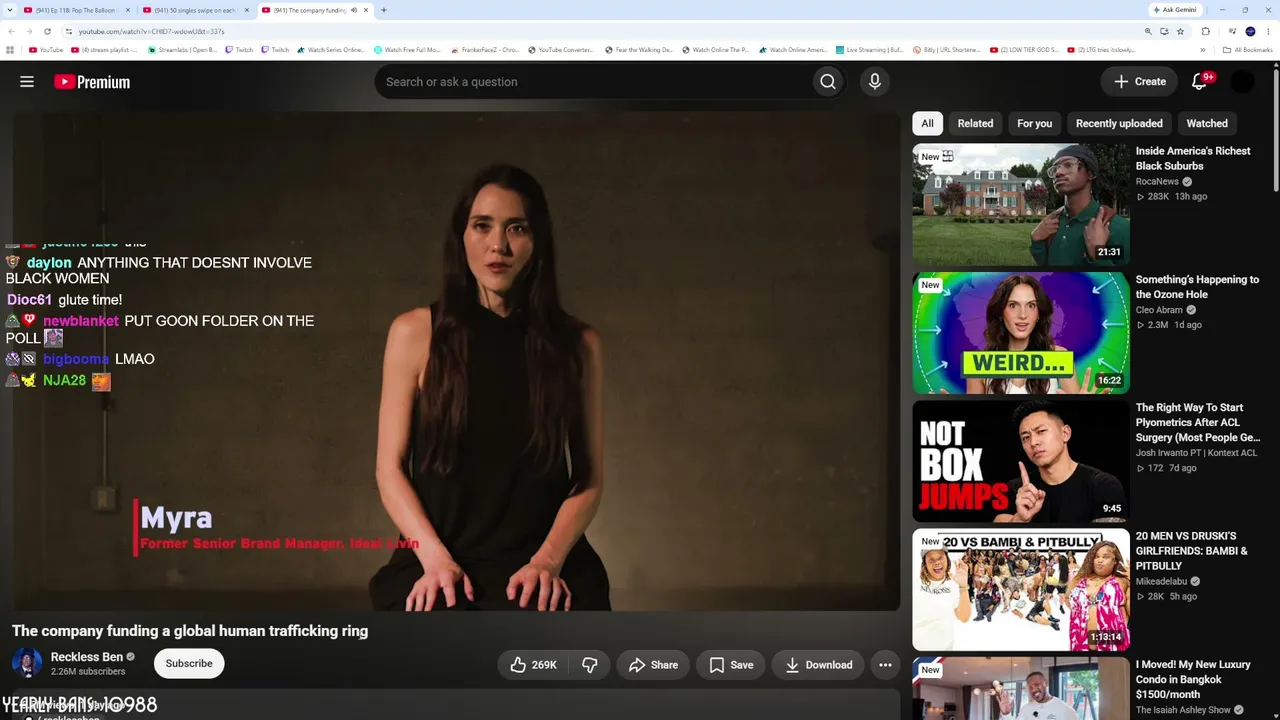The image size is (1280, 720).
Task: Go to YouTube Premium home logo
Action: (92, 82)
